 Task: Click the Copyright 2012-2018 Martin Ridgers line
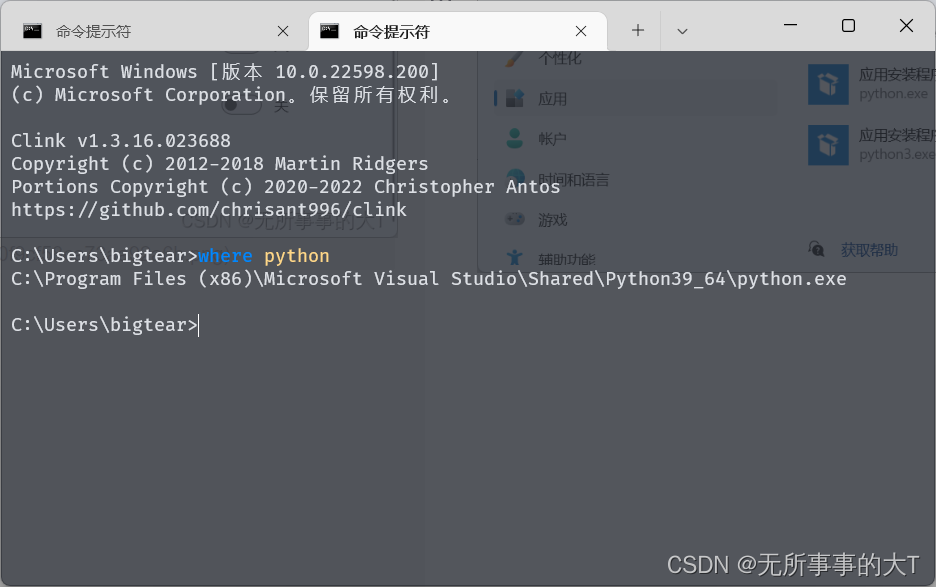click(220, 164)
